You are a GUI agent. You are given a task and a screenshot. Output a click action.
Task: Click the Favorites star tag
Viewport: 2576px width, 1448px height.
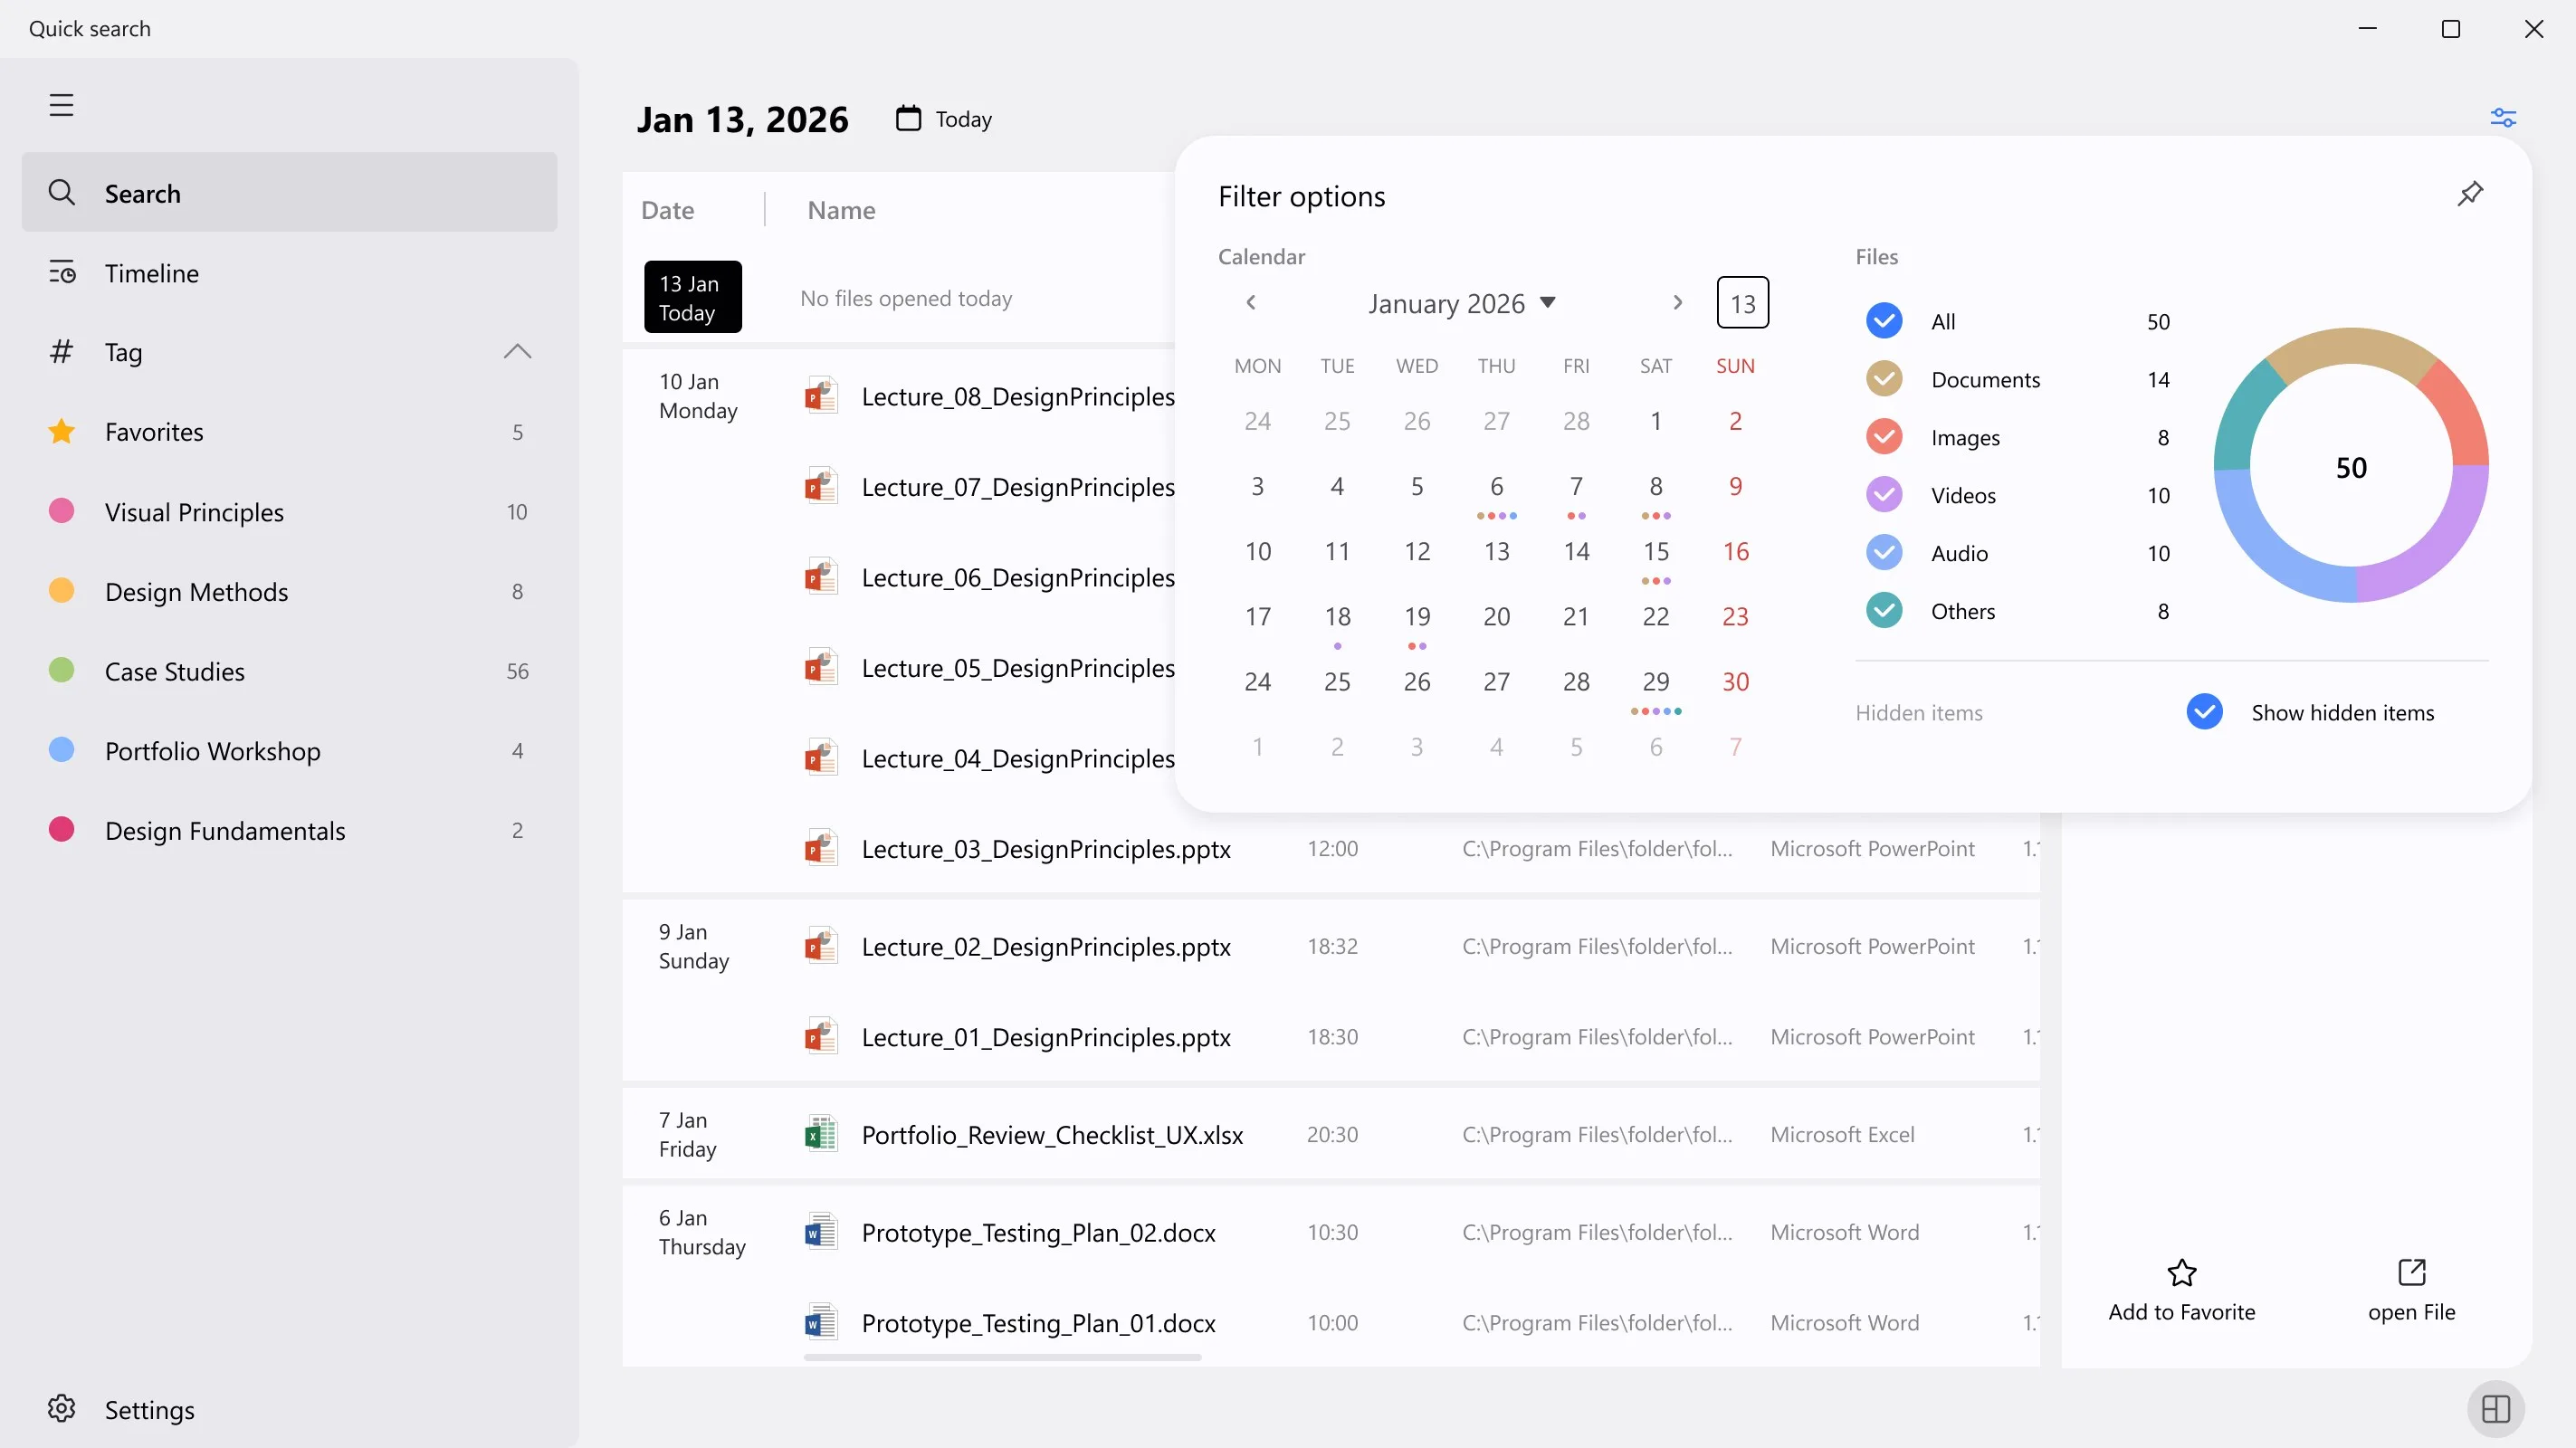[x=61, y=432]
